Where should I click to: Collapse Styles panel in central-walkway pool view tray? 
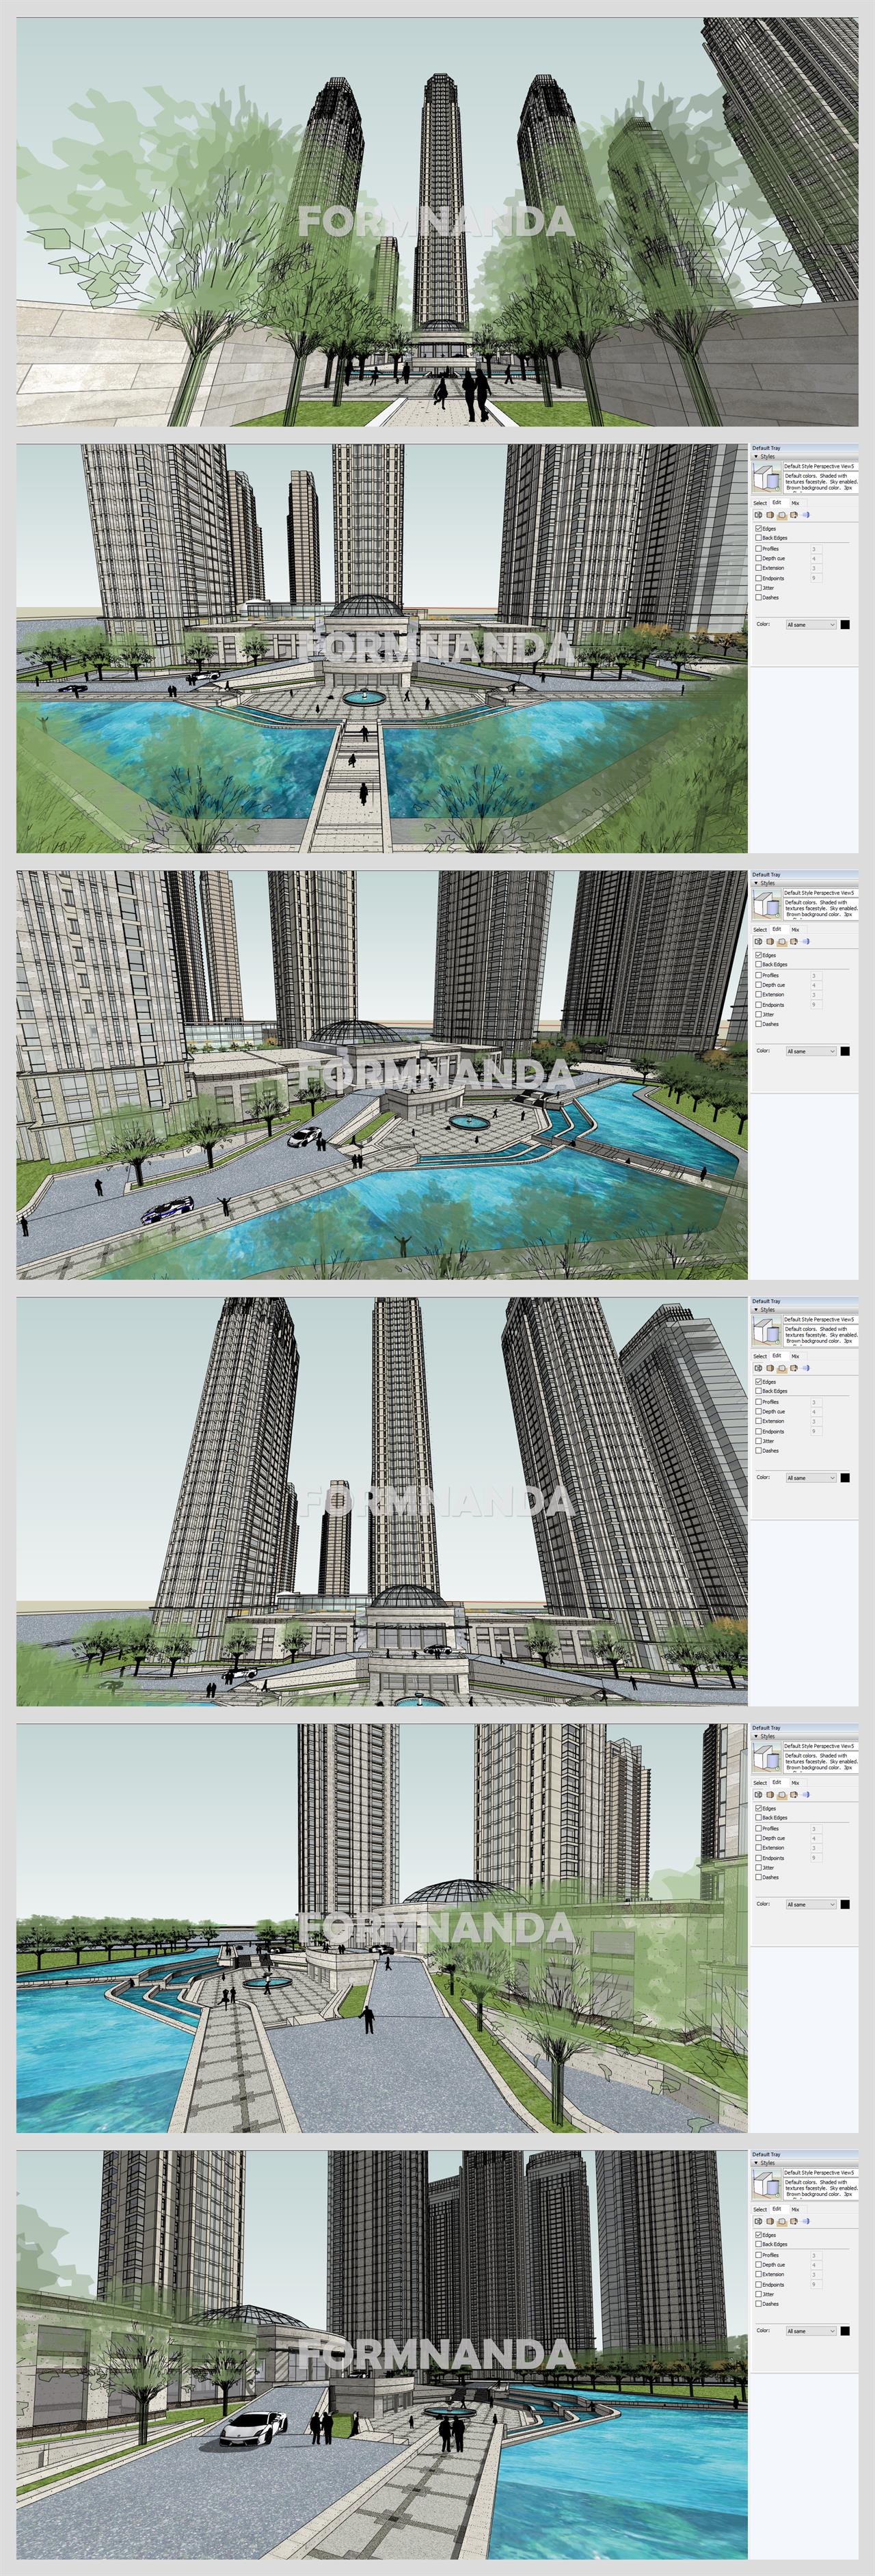756,457
